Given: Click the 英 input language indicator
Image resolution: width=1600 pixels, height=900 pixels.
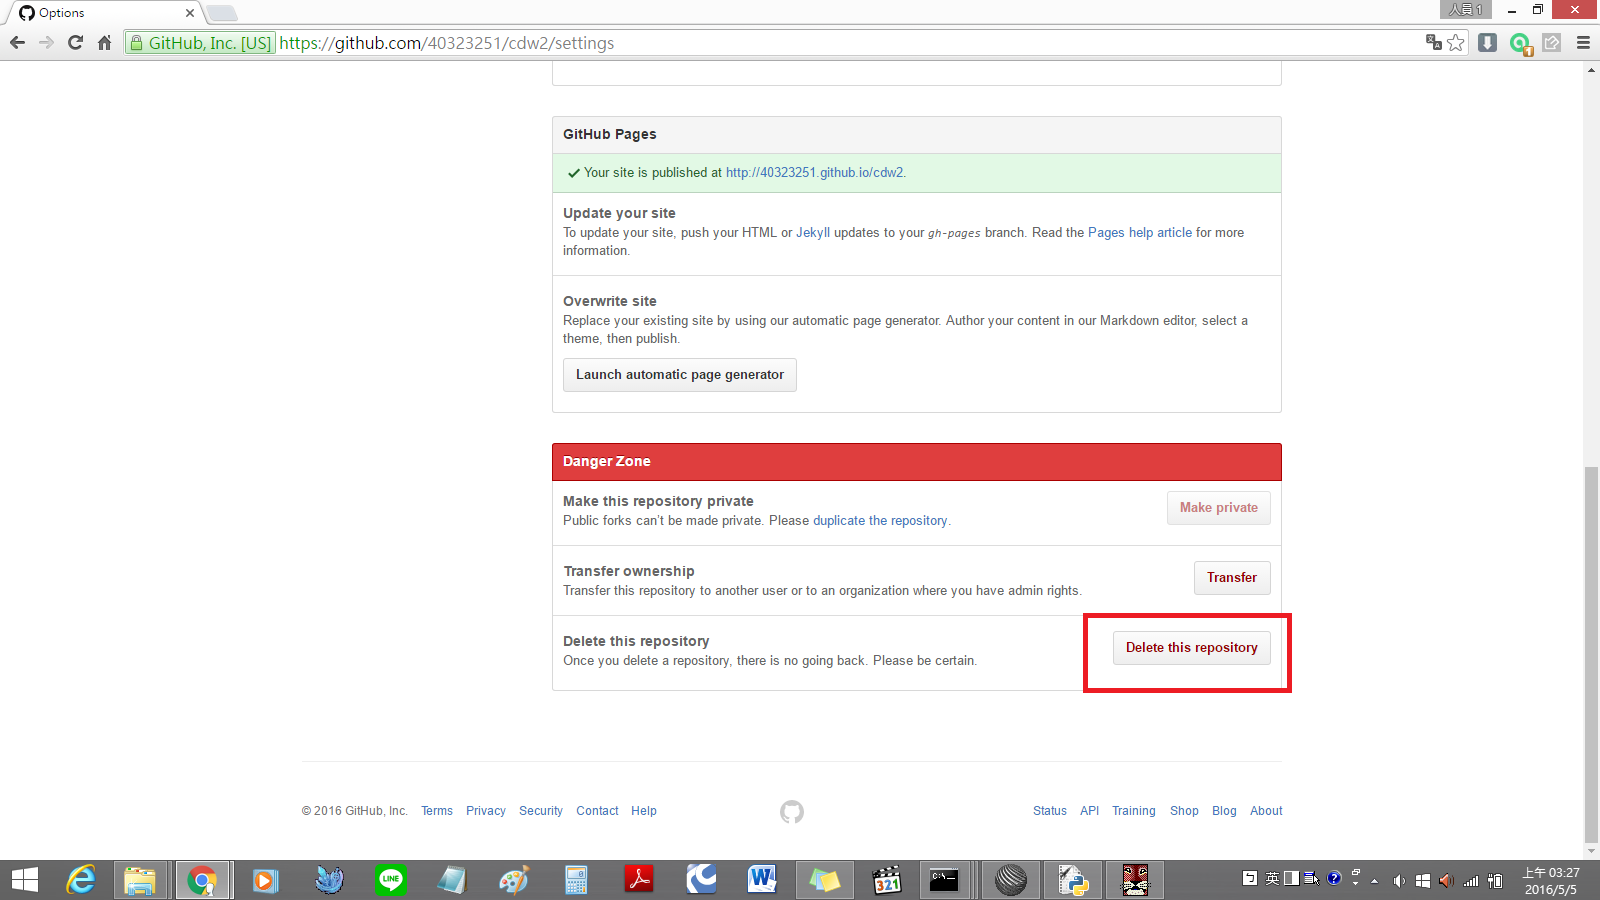Looking at the screenshot, I should pyautogui.click(x=1272, y=879).
